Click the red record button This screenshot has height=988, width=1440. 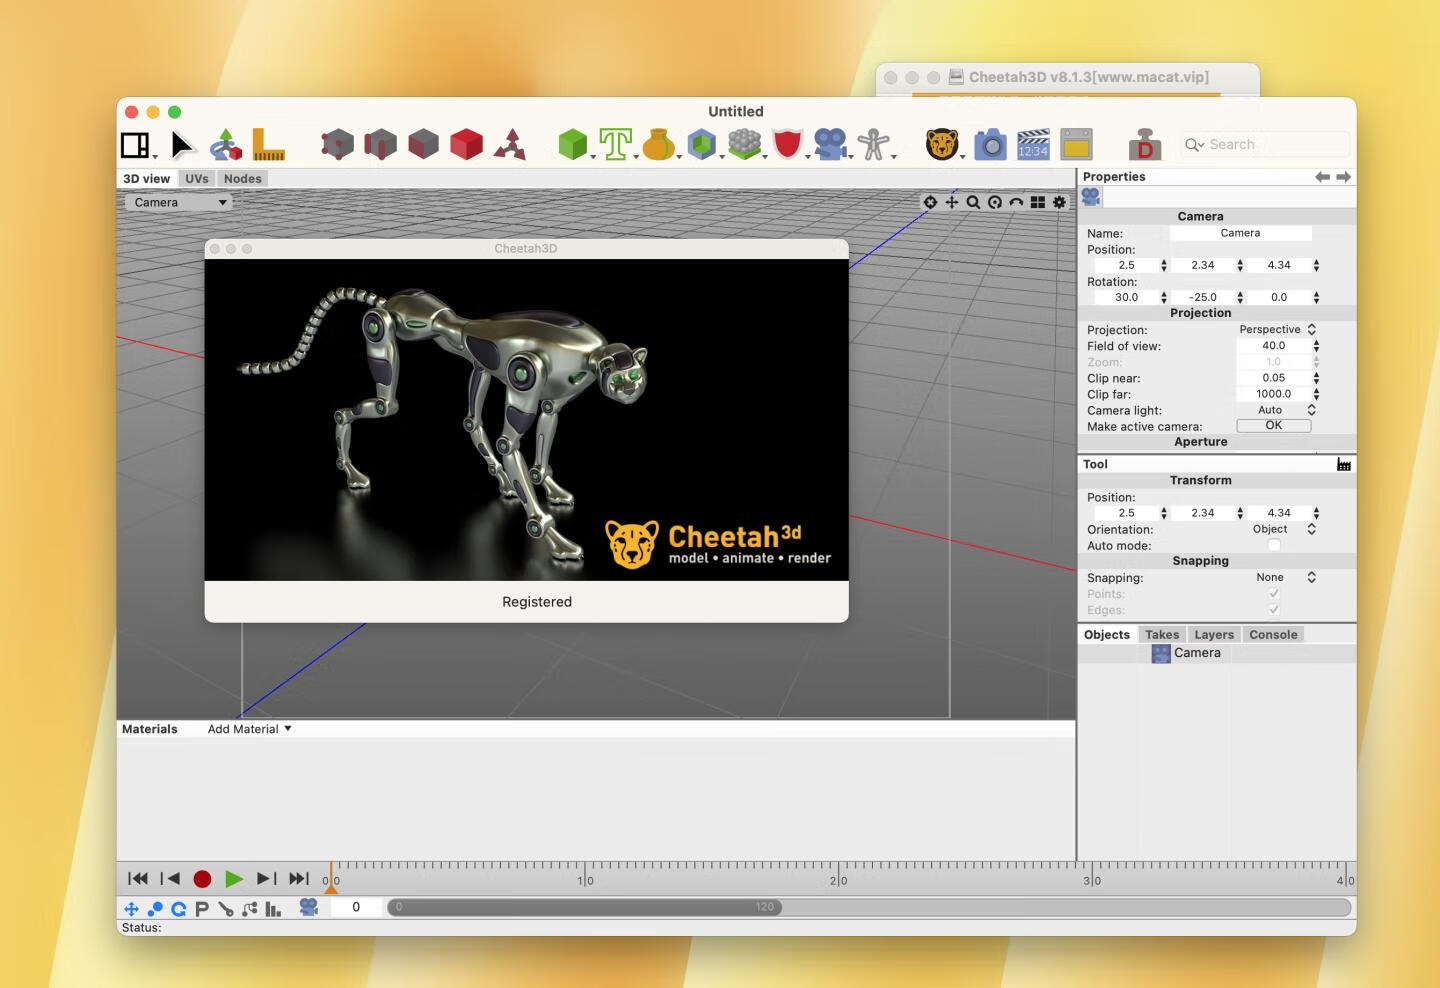click(202, 879)
